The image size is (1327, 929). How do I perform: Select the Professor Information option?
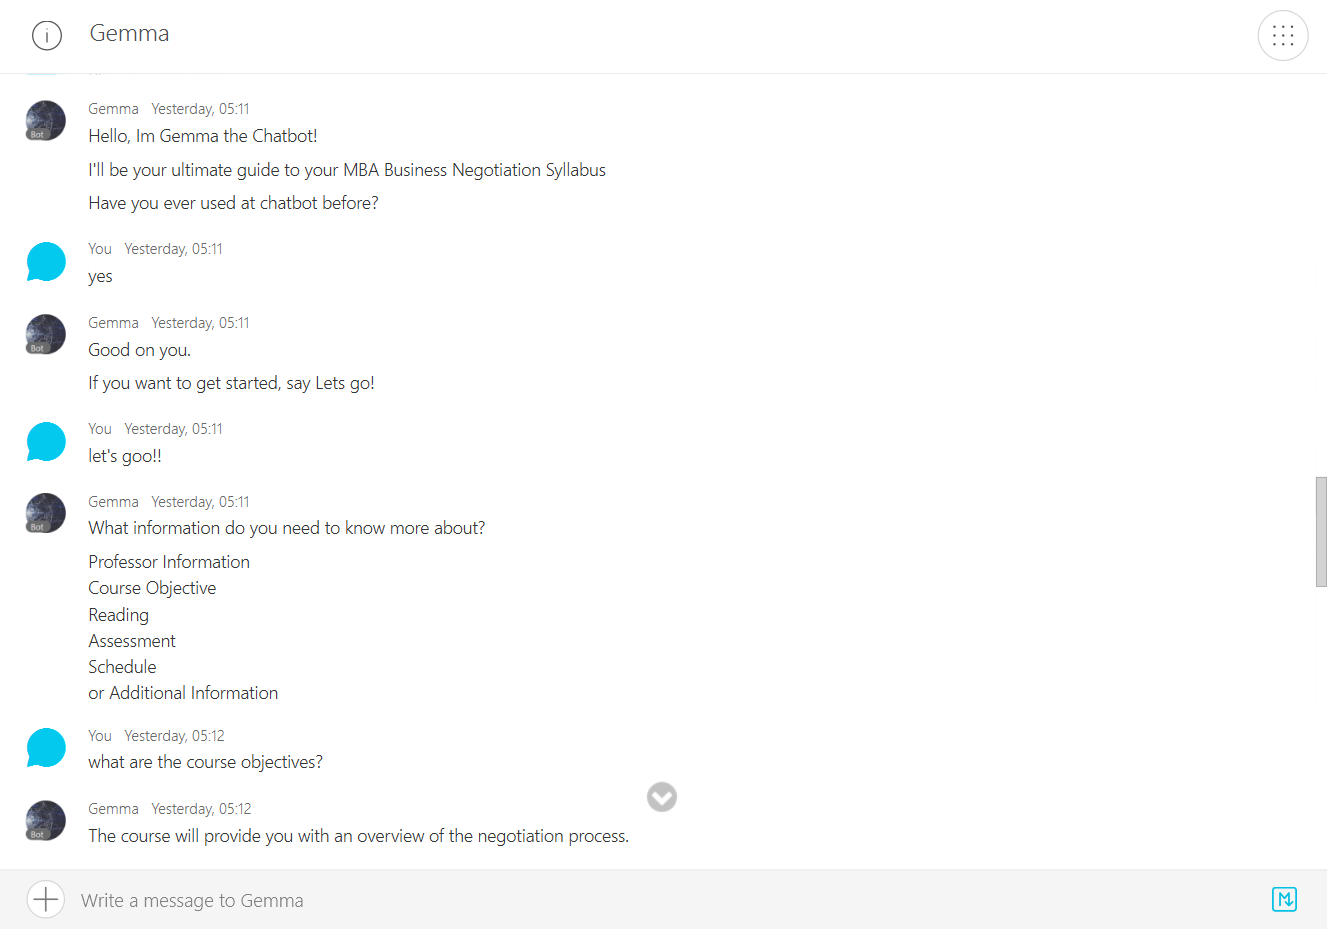point(169,562)
